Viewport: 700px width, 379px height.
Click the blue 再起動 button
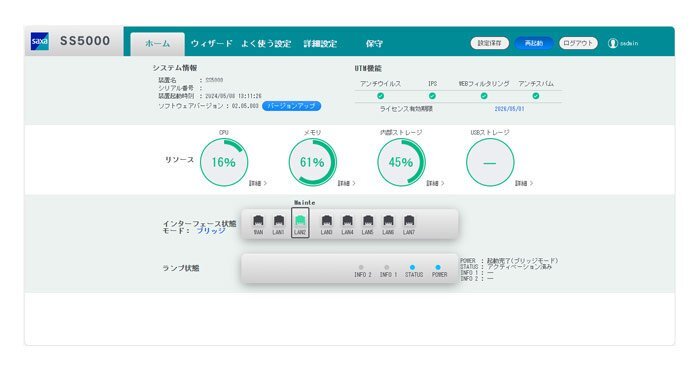coord(534,43)
